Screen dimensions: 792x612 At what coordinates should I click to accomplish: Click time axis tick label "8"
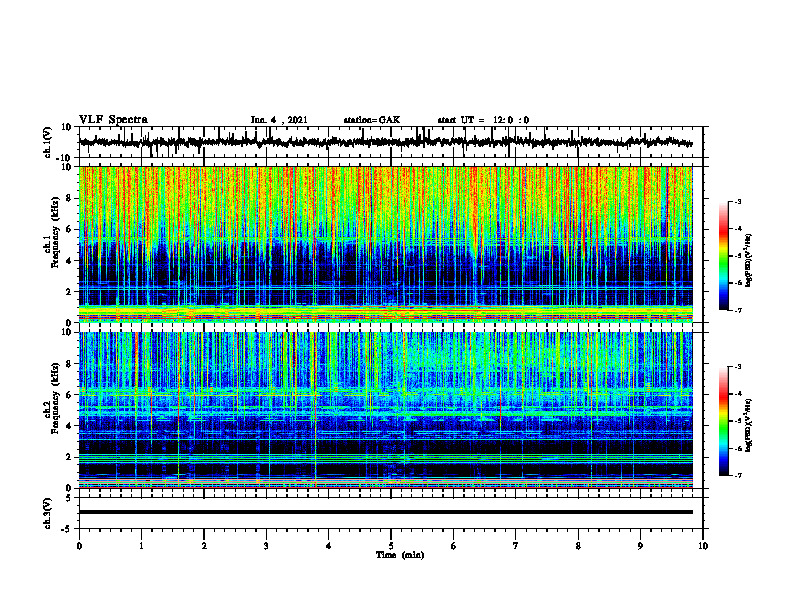click(578, 546)
